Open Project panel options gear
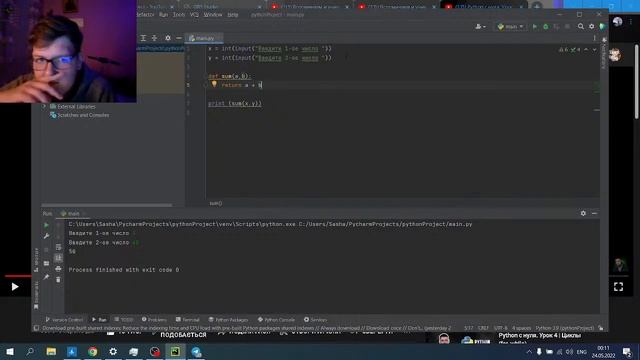The image size is (640, 360). tap(168, 38)
